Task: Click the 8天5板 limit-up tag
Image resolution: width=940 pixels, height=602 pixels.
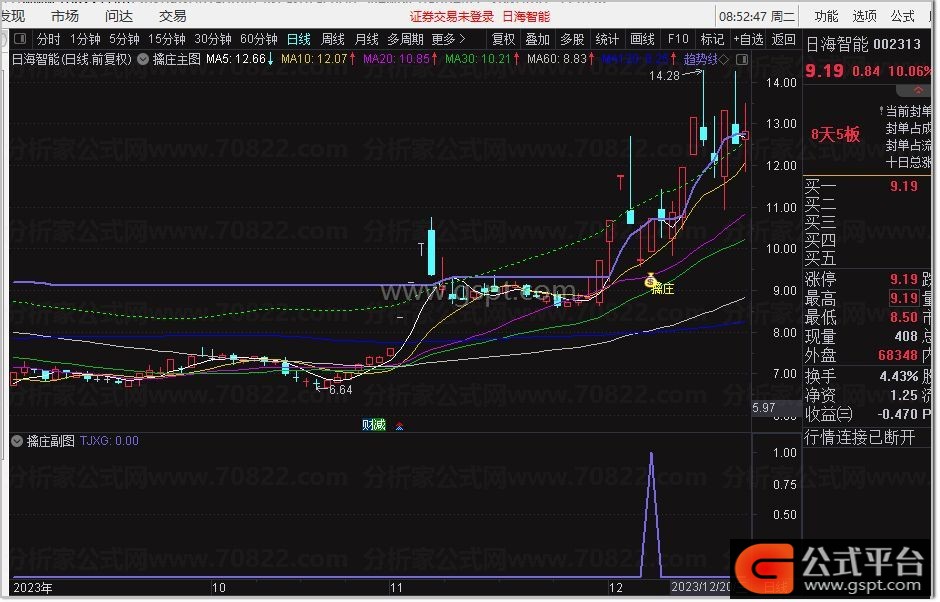Action: pos(836,135)
